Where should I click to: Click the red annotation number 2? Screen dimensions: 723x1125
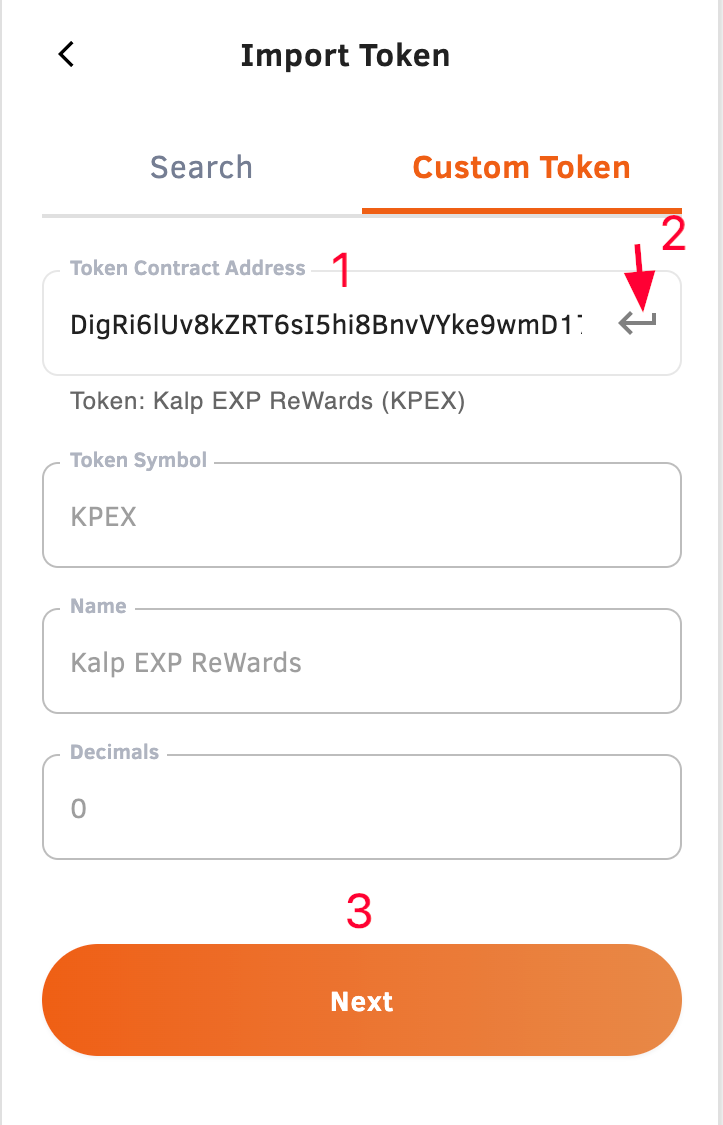674,234
